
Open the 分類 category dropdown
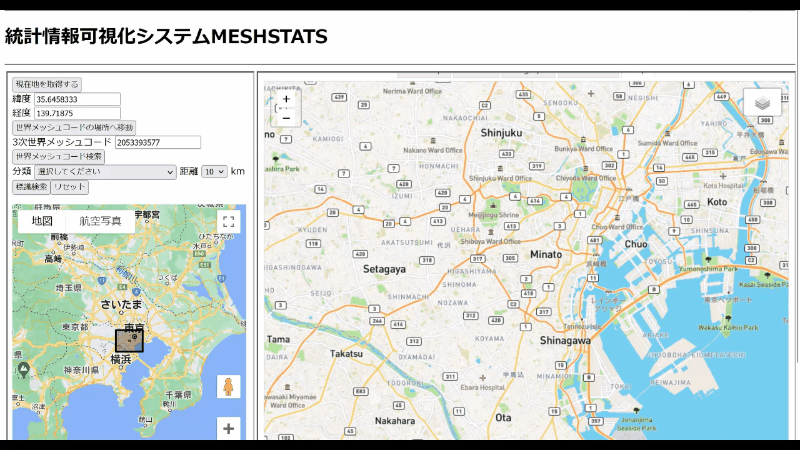(x=105, y=172)
